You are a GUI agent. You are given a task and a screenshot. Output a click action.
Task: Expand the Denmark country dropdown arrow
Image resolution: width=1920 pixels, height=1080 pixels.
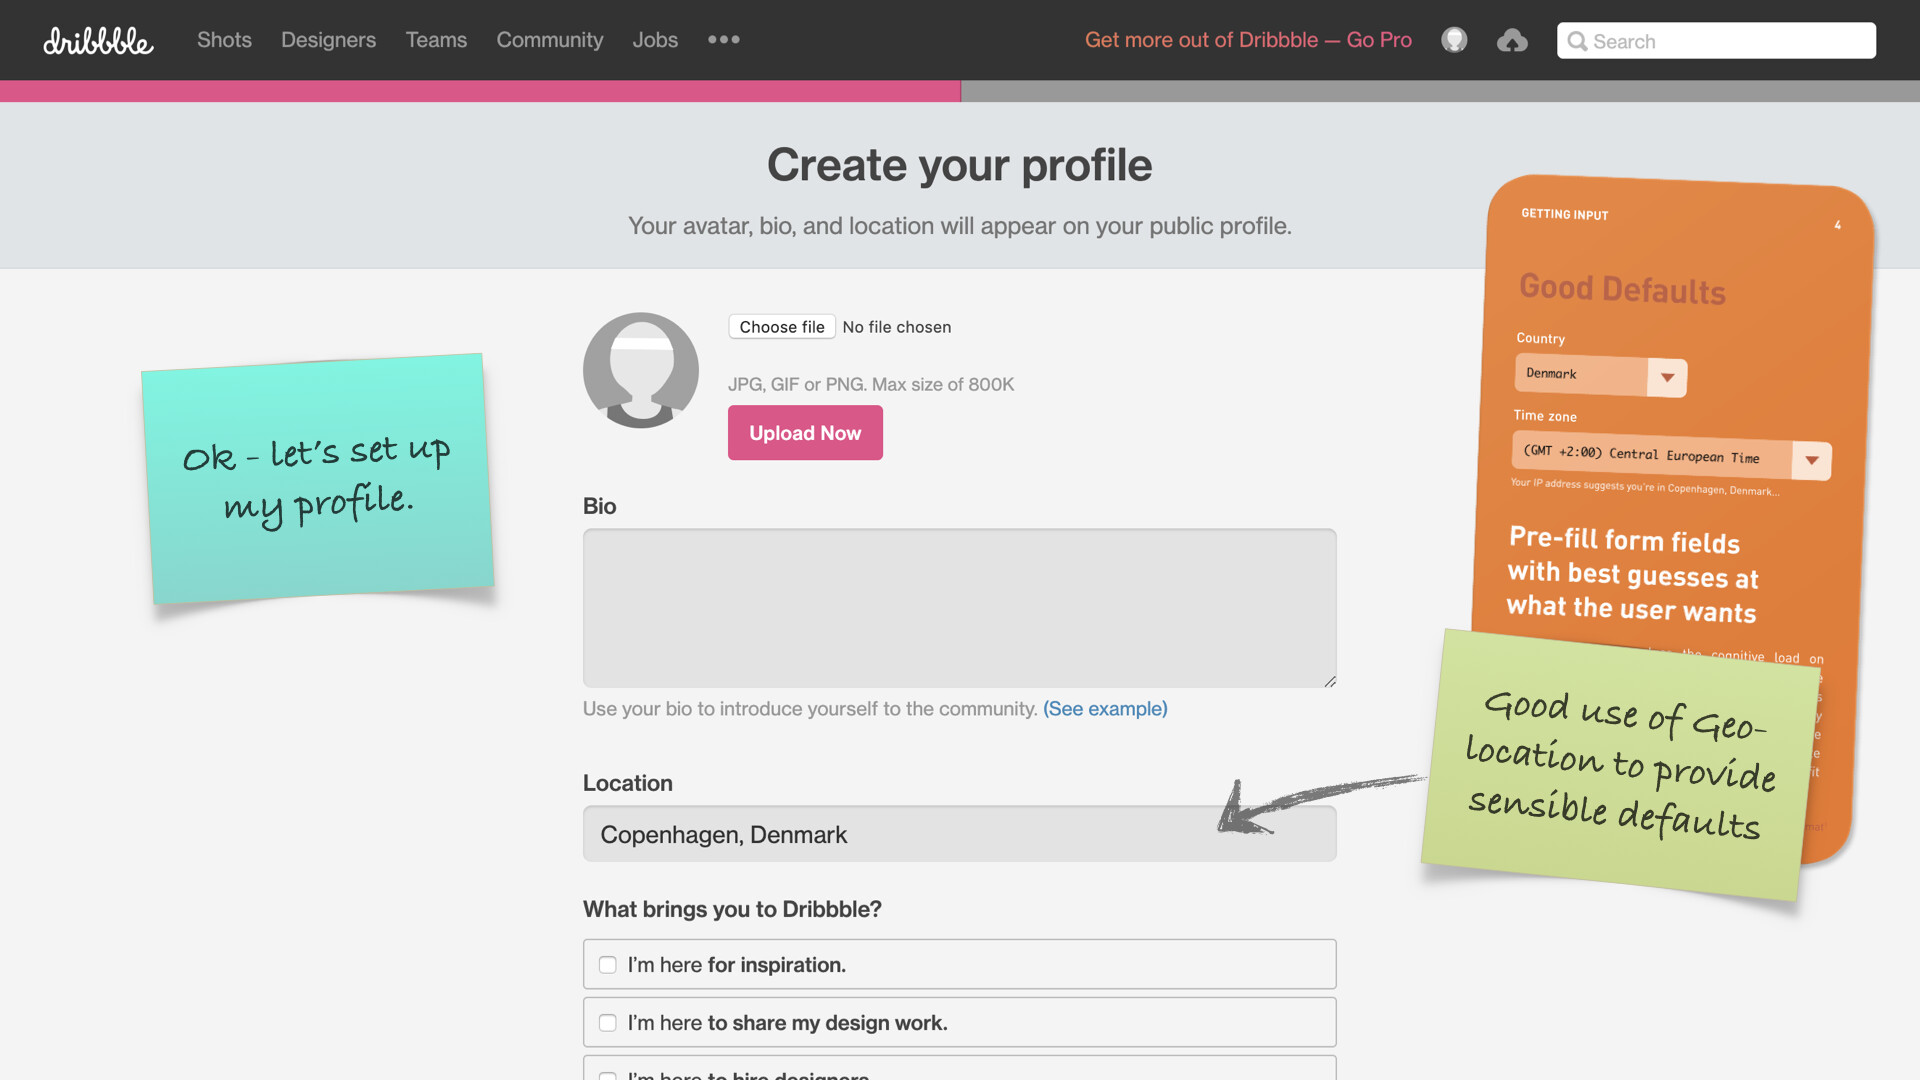(1667, 378)
